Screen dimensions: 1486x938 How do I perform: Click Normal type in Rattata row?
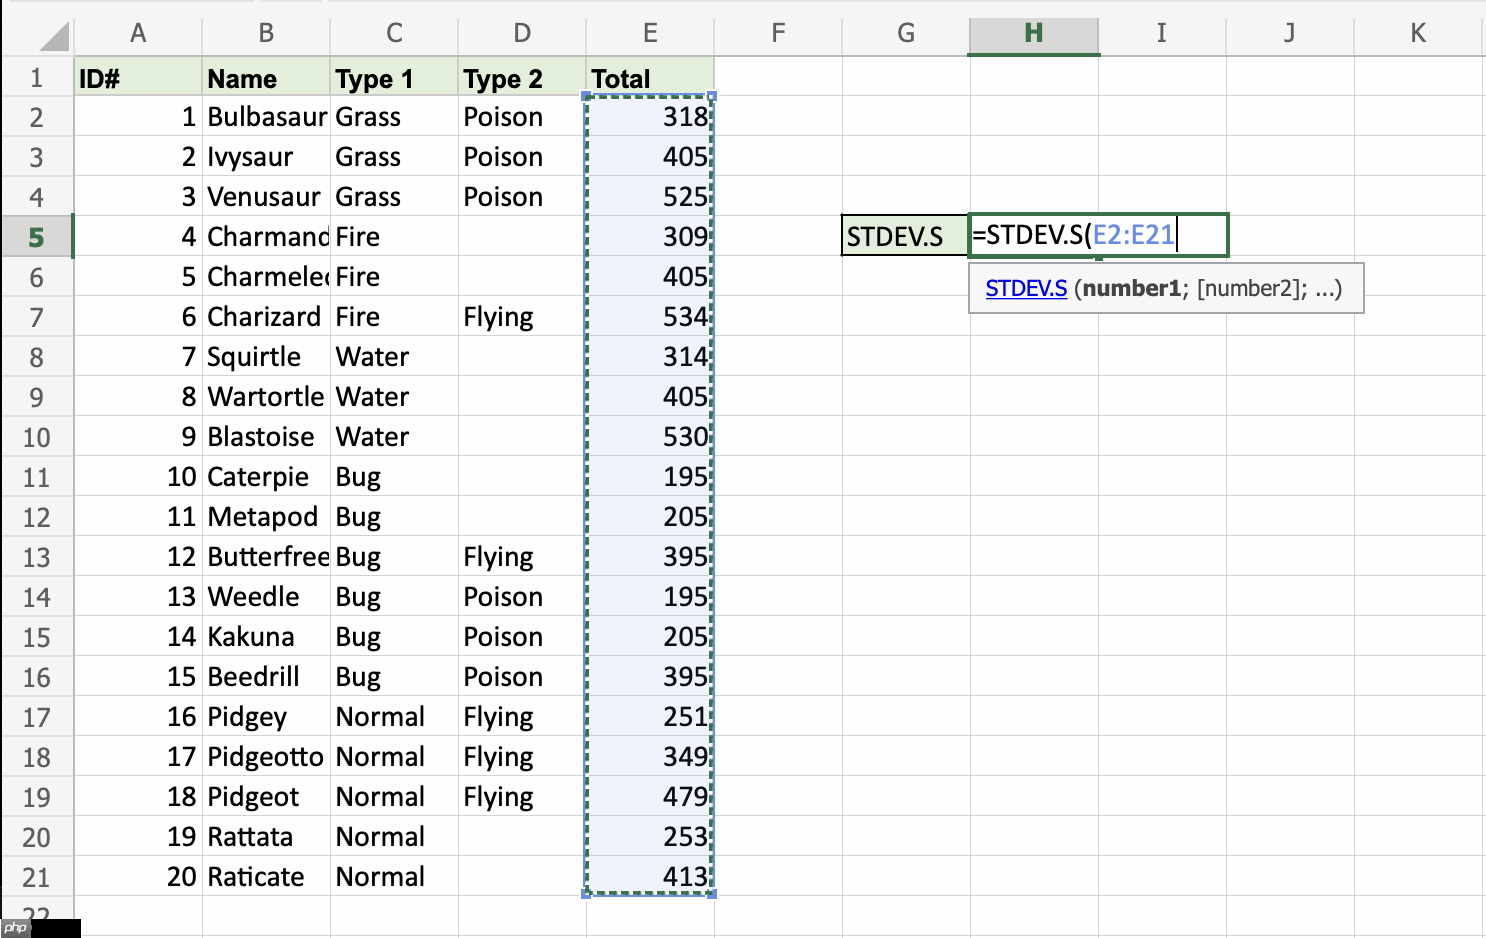coord(394,837)
